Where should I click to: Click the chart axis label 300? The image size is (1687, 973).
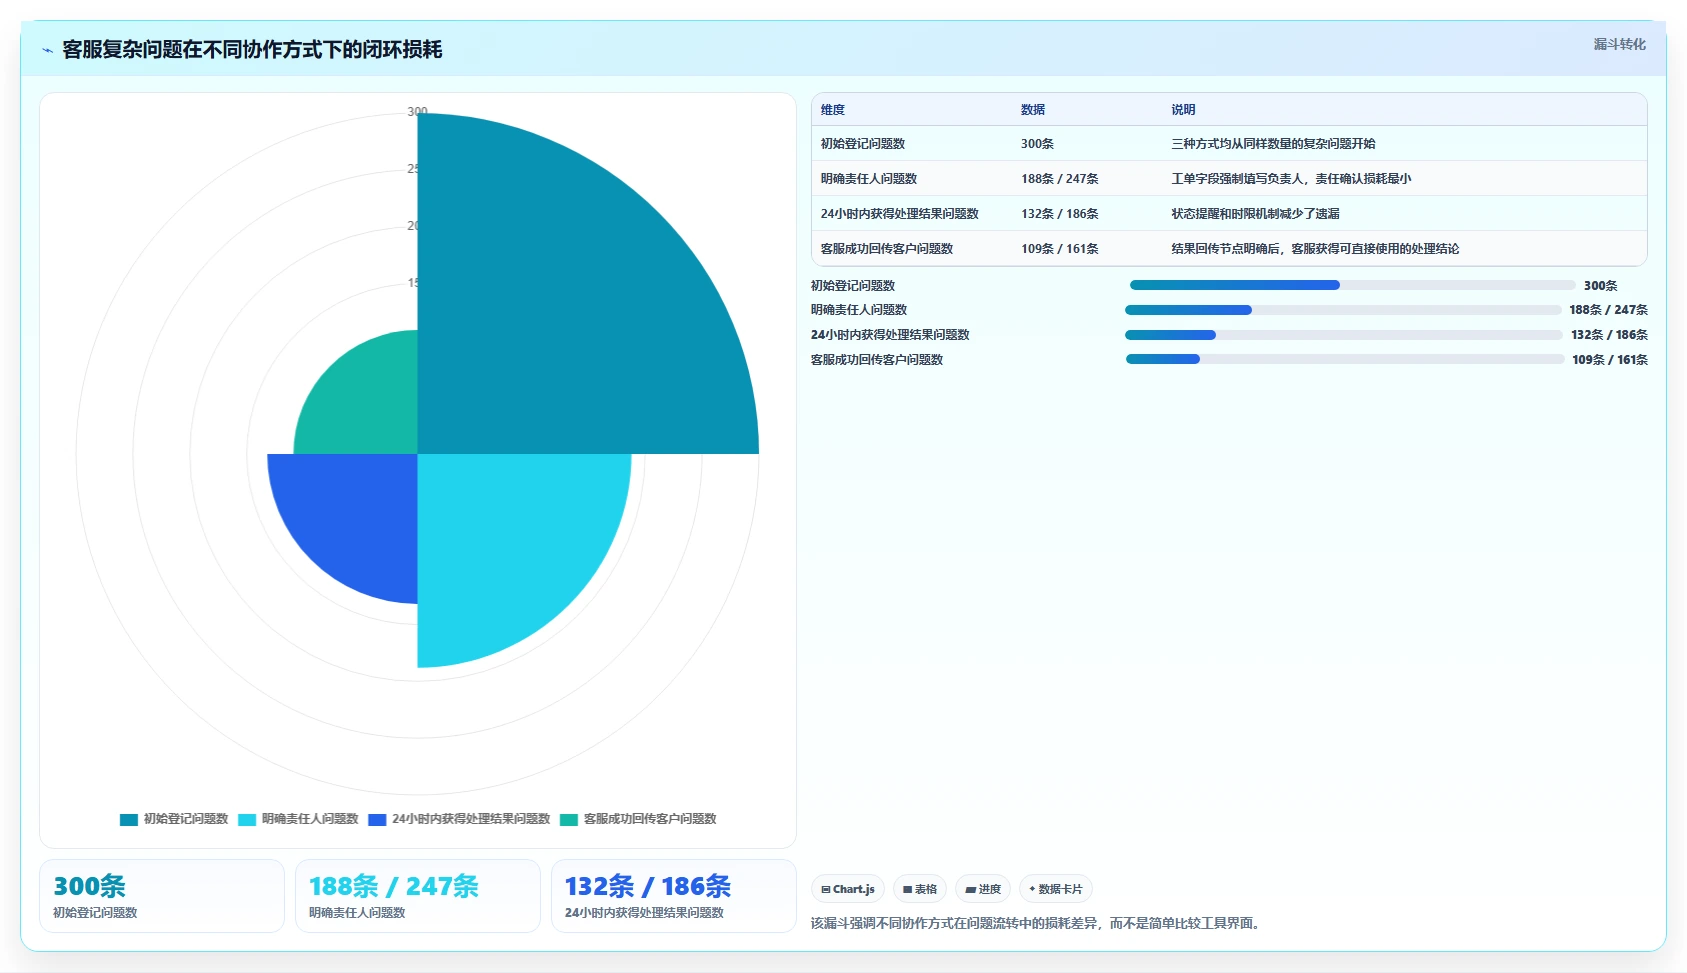pos(417,111)
